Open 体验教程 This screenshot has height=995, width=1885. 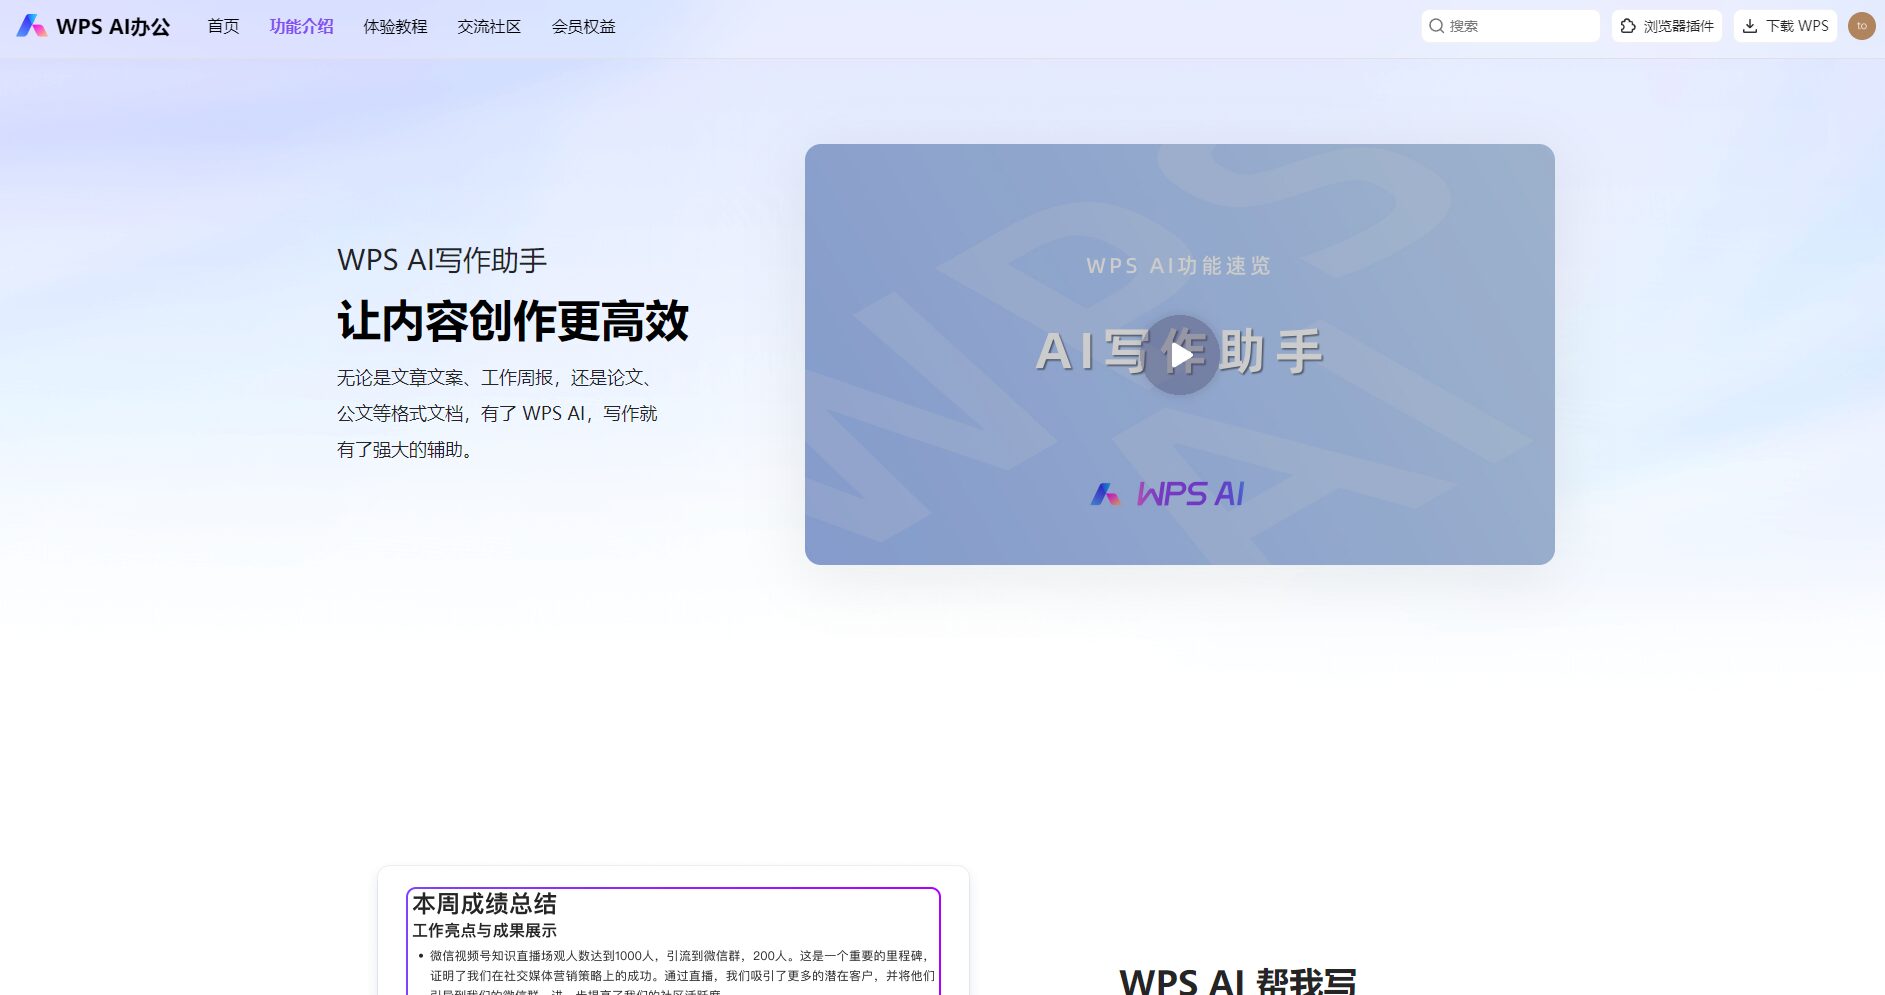click(x=396, y=27)
